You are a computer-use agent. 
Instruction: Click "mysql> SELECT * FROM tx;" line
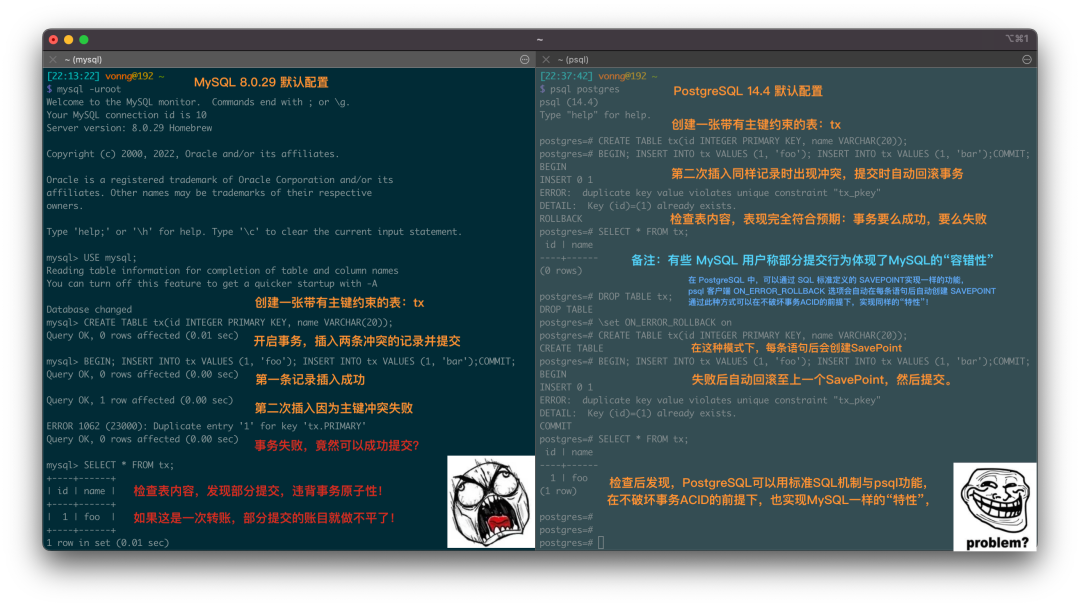[x=110, y=465]
